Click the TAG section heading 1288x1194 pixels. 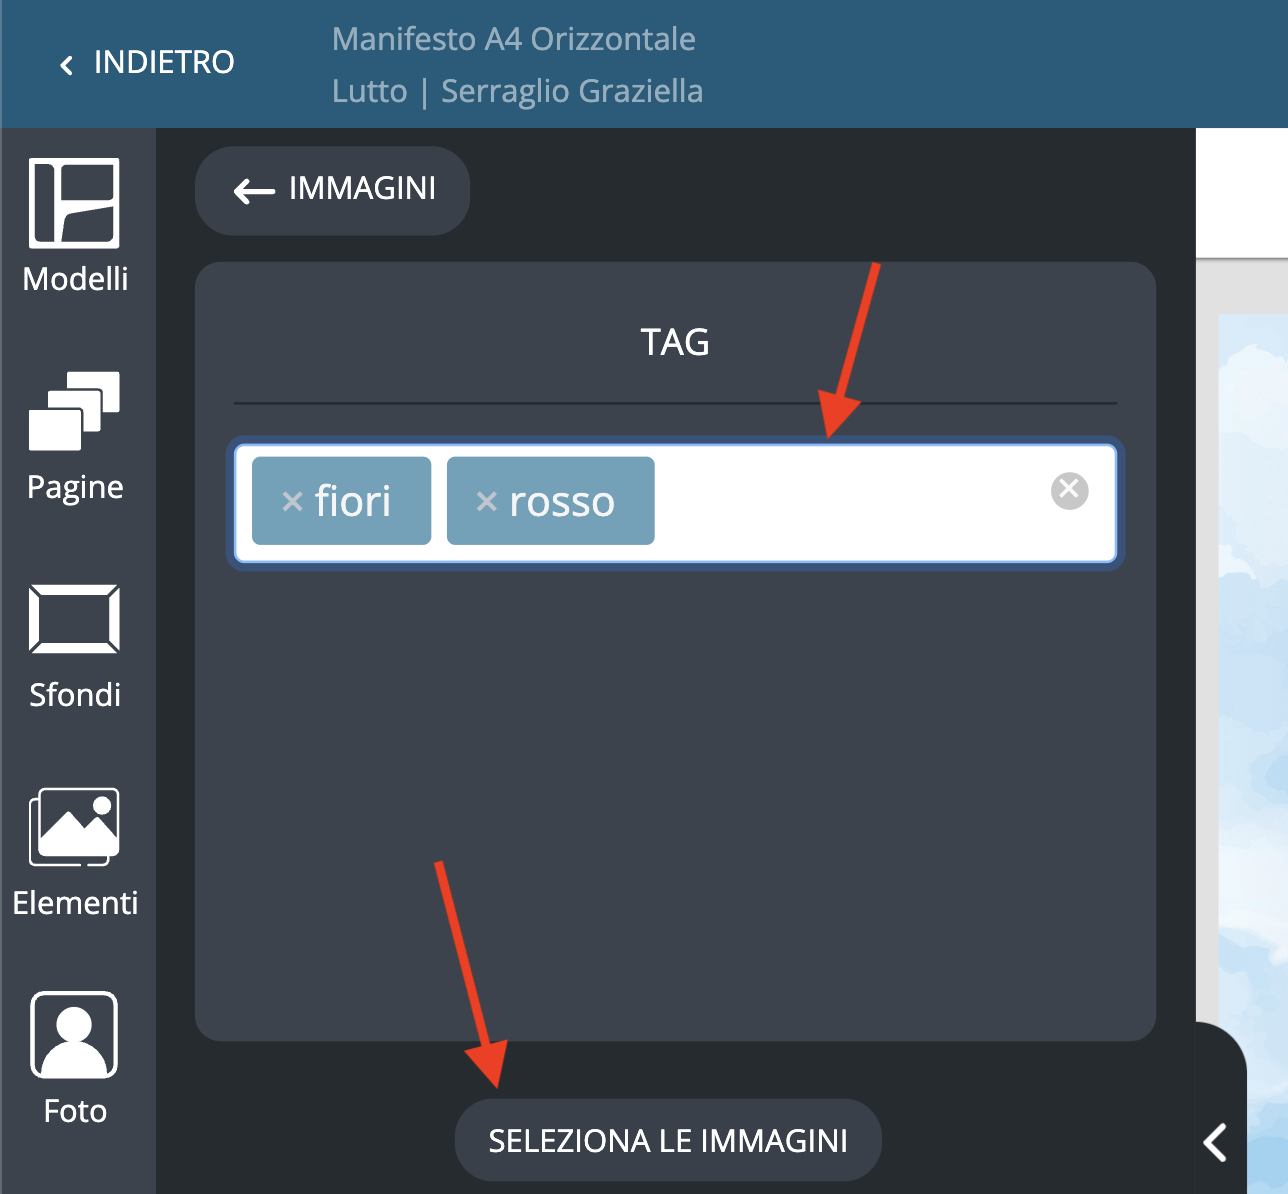[x=675, y=342]
